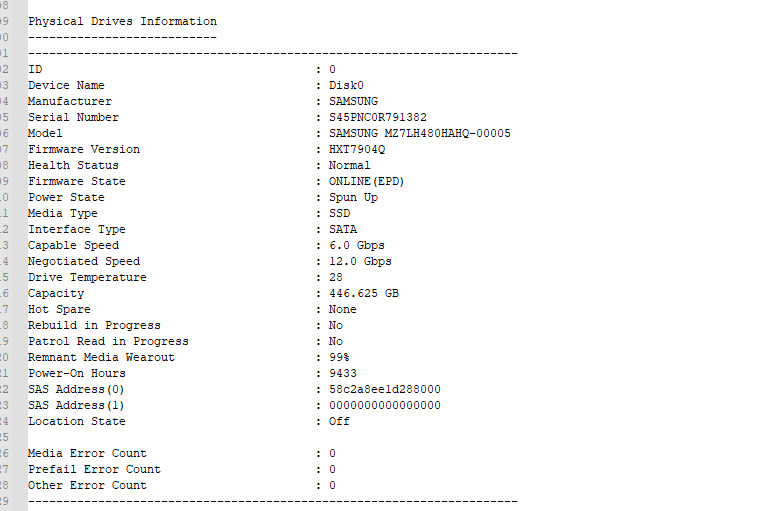Select the model value SAMSUNG MZ7LH480HAHQ-00005
Viewport: 758px width, 511px height.
pos(419,133)
